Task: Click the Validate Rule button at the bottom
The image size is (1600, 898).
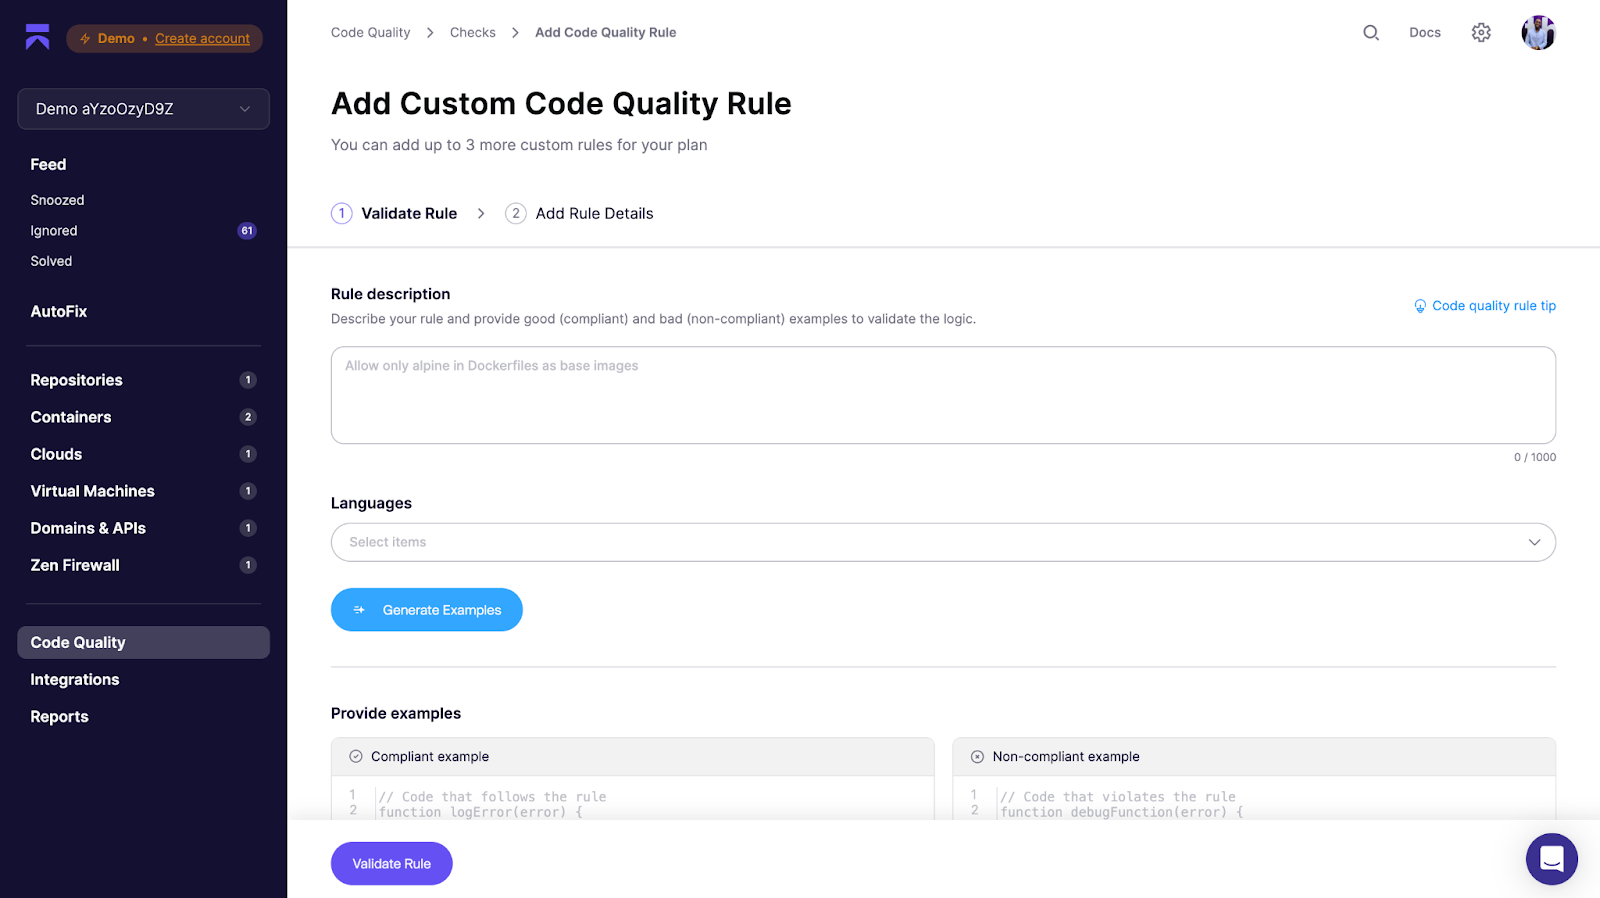Action: [x=391, y=863]
